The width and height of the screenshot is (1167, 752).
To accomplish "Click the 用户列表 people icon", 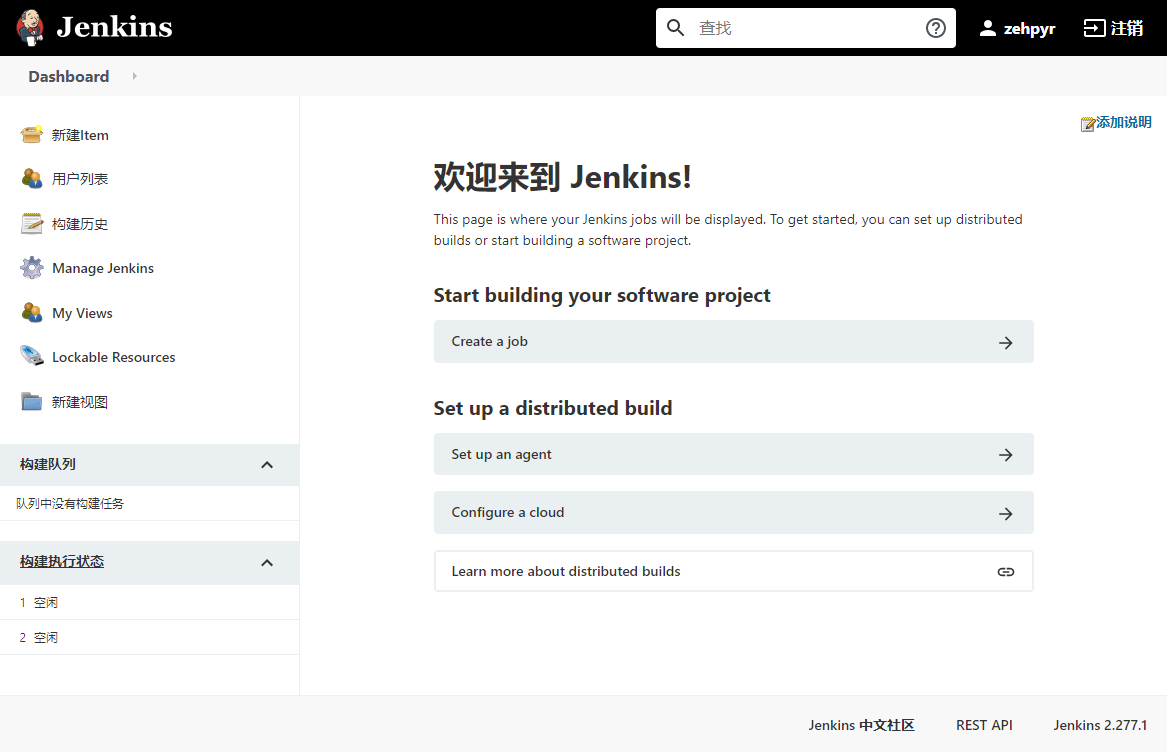I will [32, 179].
